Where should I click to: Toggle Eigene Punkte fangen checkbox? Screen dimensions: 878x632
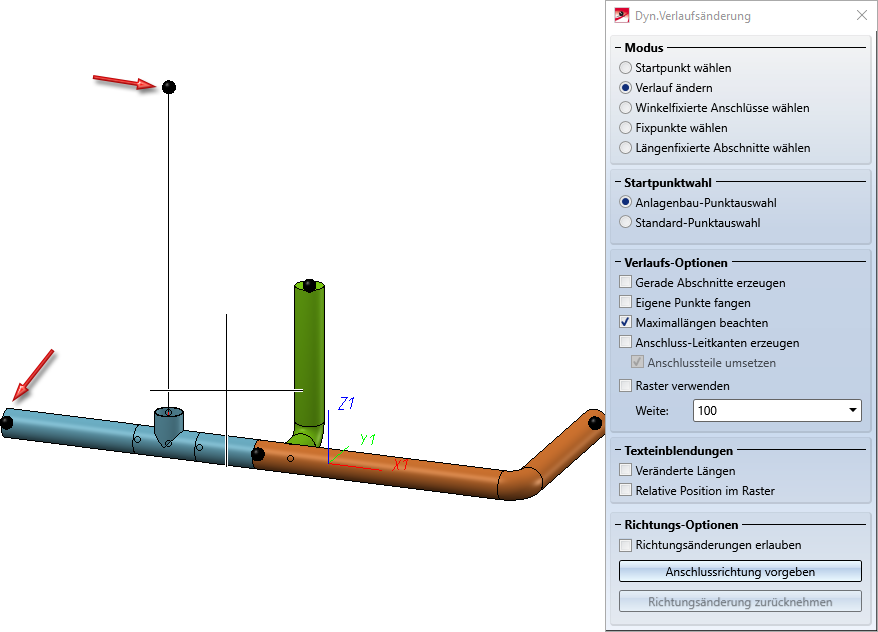[x=625, y=302]
